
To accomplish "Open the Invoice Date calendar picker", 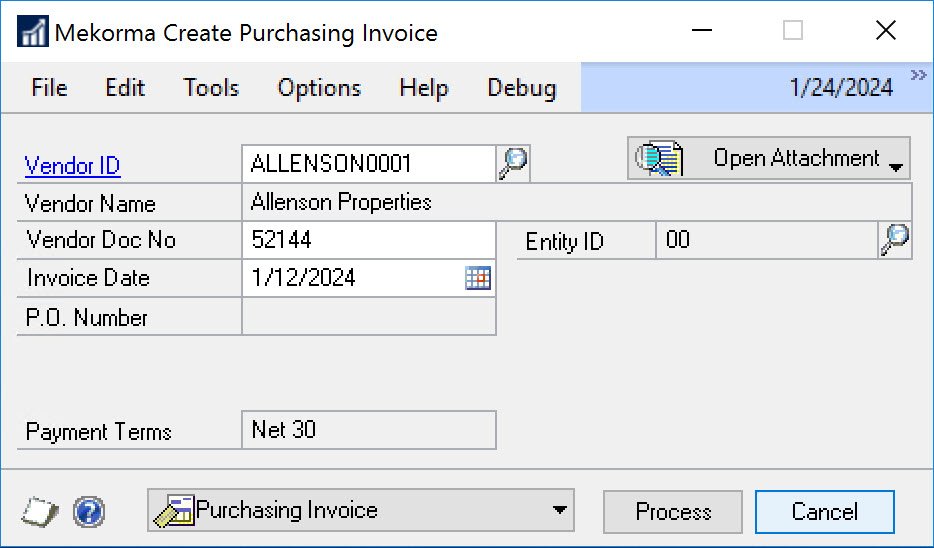I will (x=479, y=279).
